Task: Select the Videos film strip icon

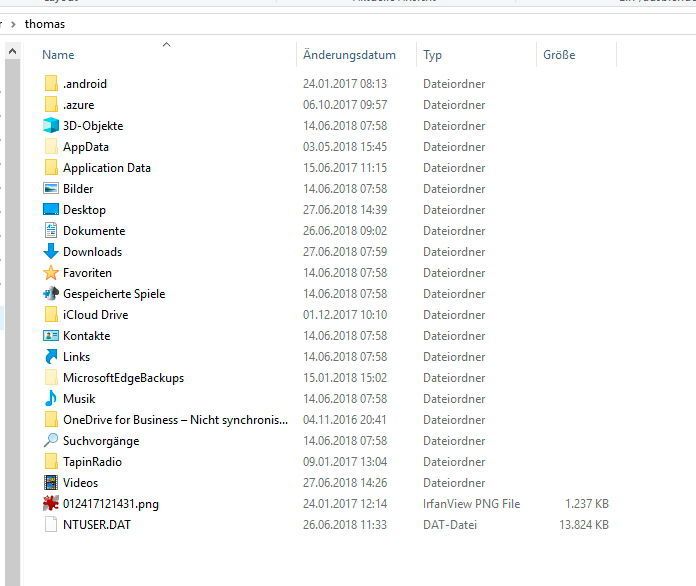Action: click(51, 483)
